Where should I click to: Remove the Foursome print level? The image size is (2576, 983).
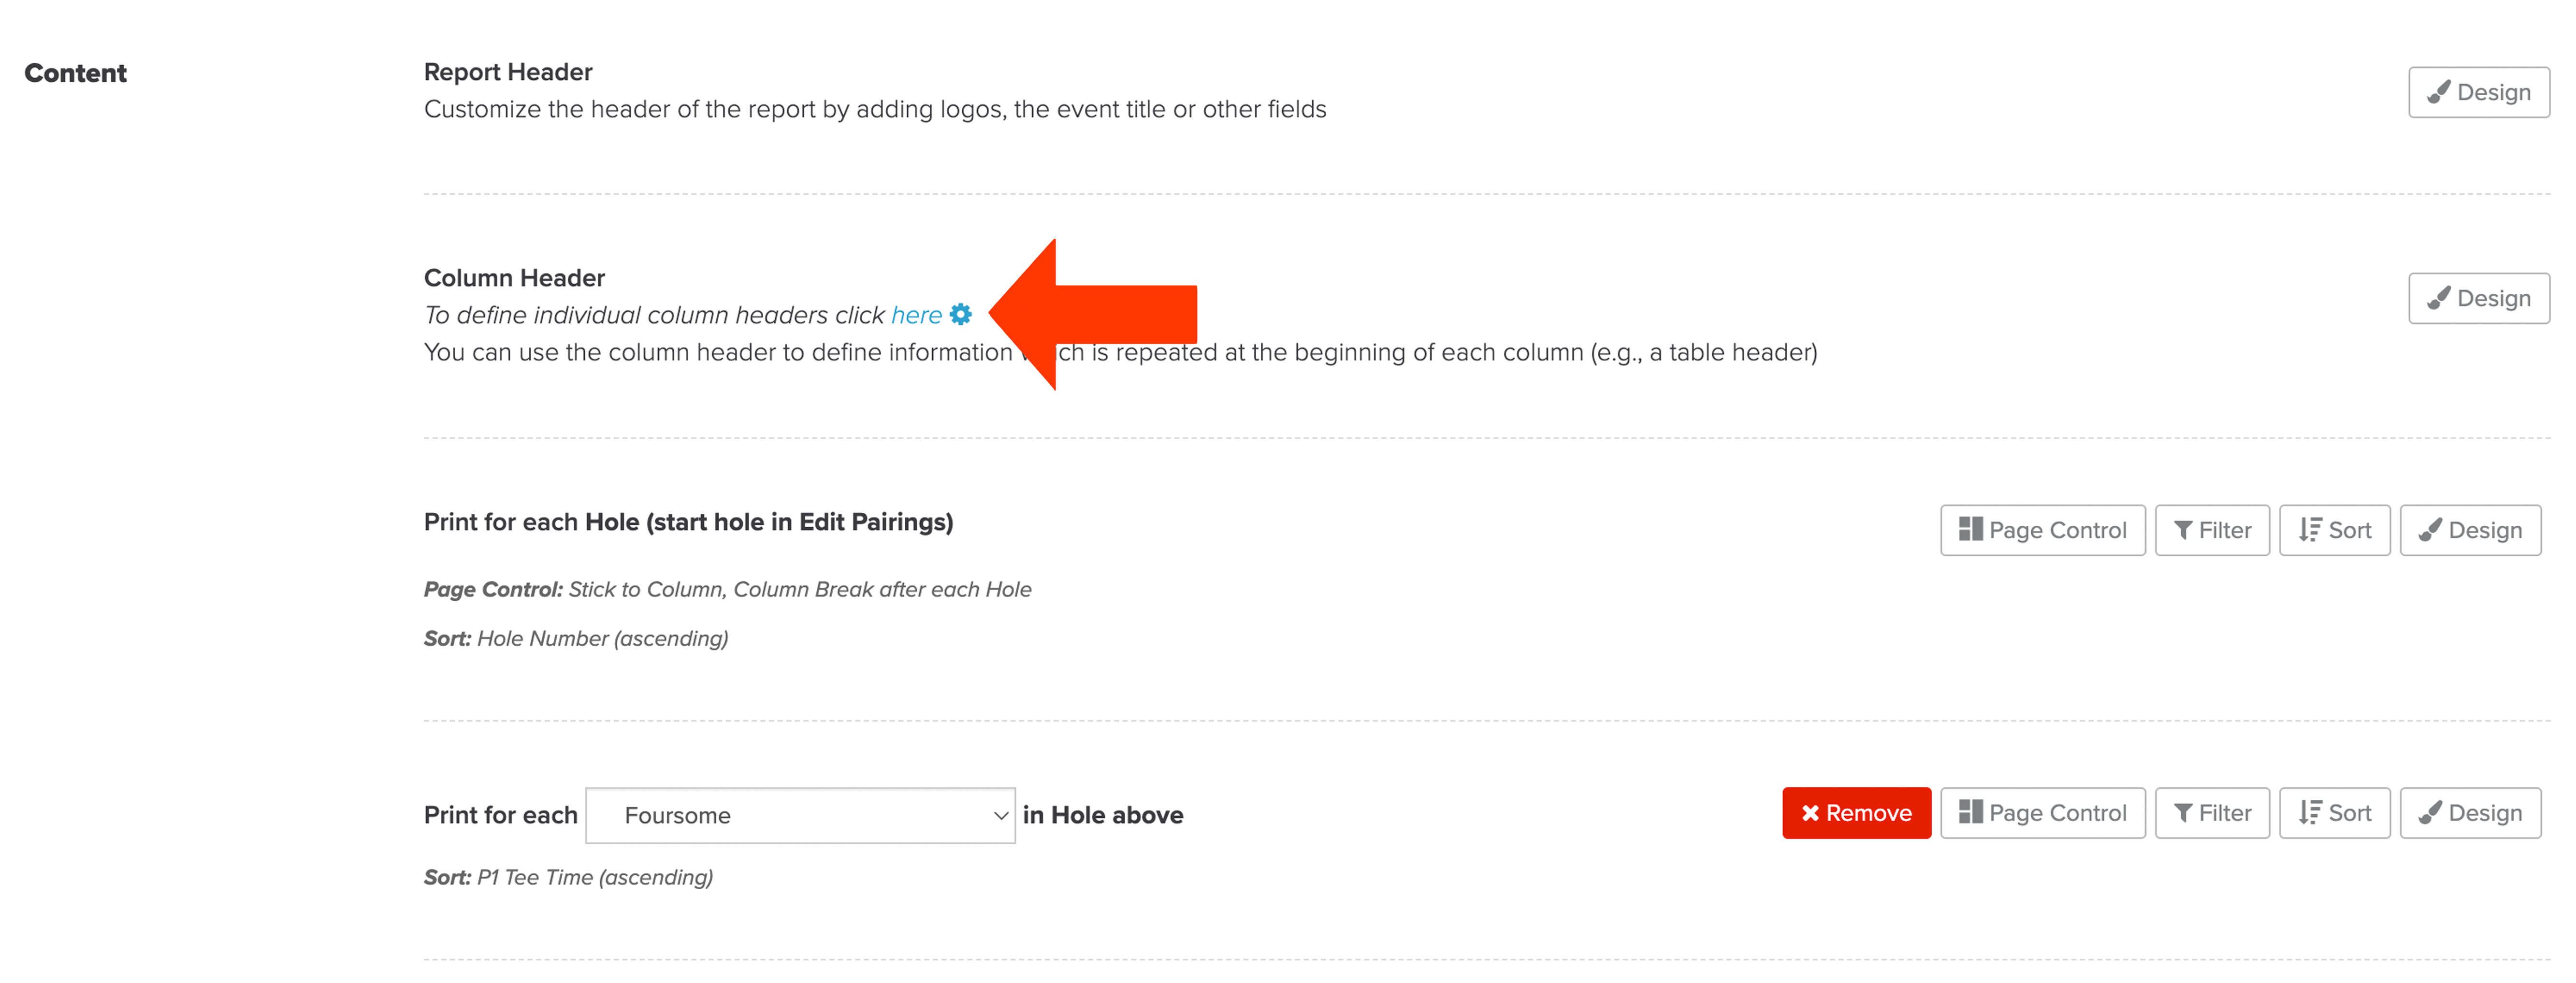1856,813
